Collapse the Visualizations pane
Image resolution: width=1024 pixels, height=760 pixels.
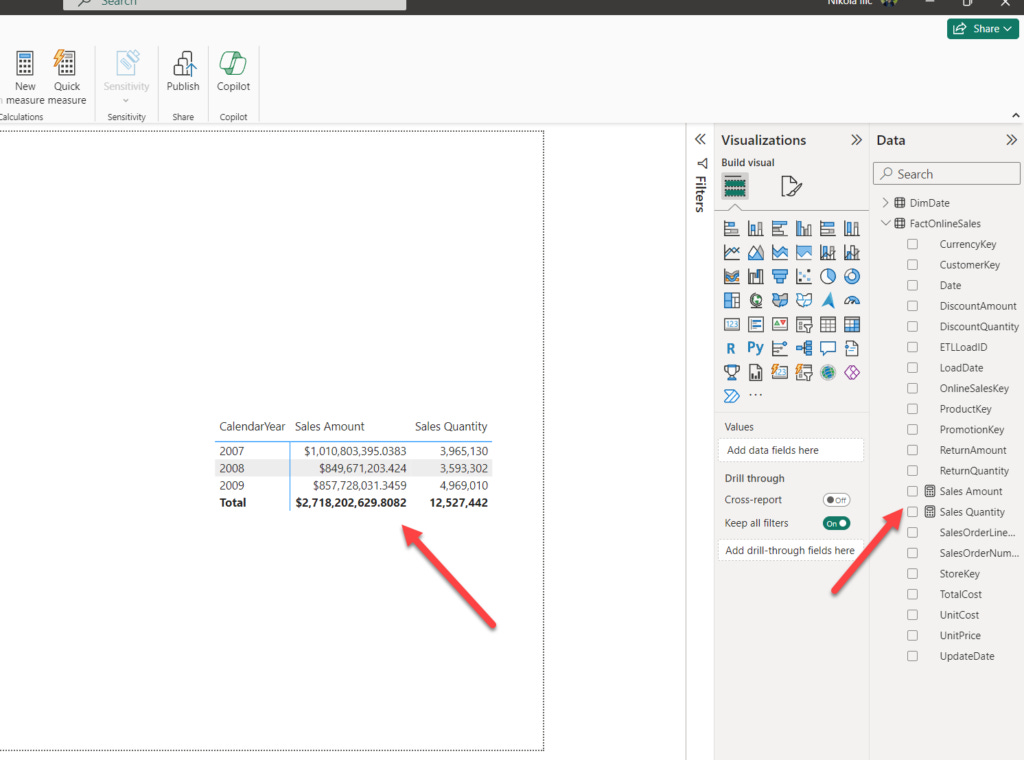tap(856, 140)
